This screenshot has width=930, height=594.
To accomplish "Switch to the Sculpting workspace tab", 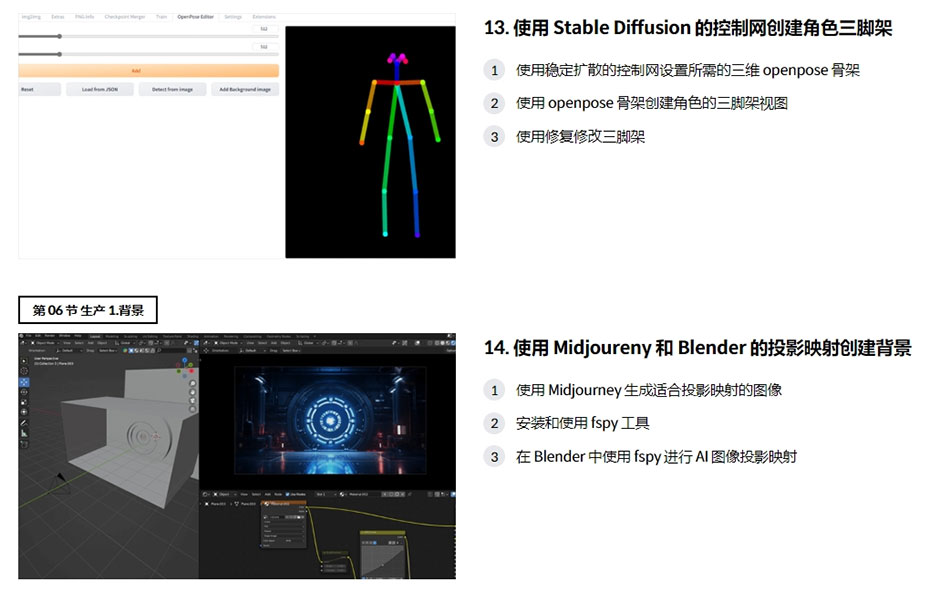I will [129, 336].
